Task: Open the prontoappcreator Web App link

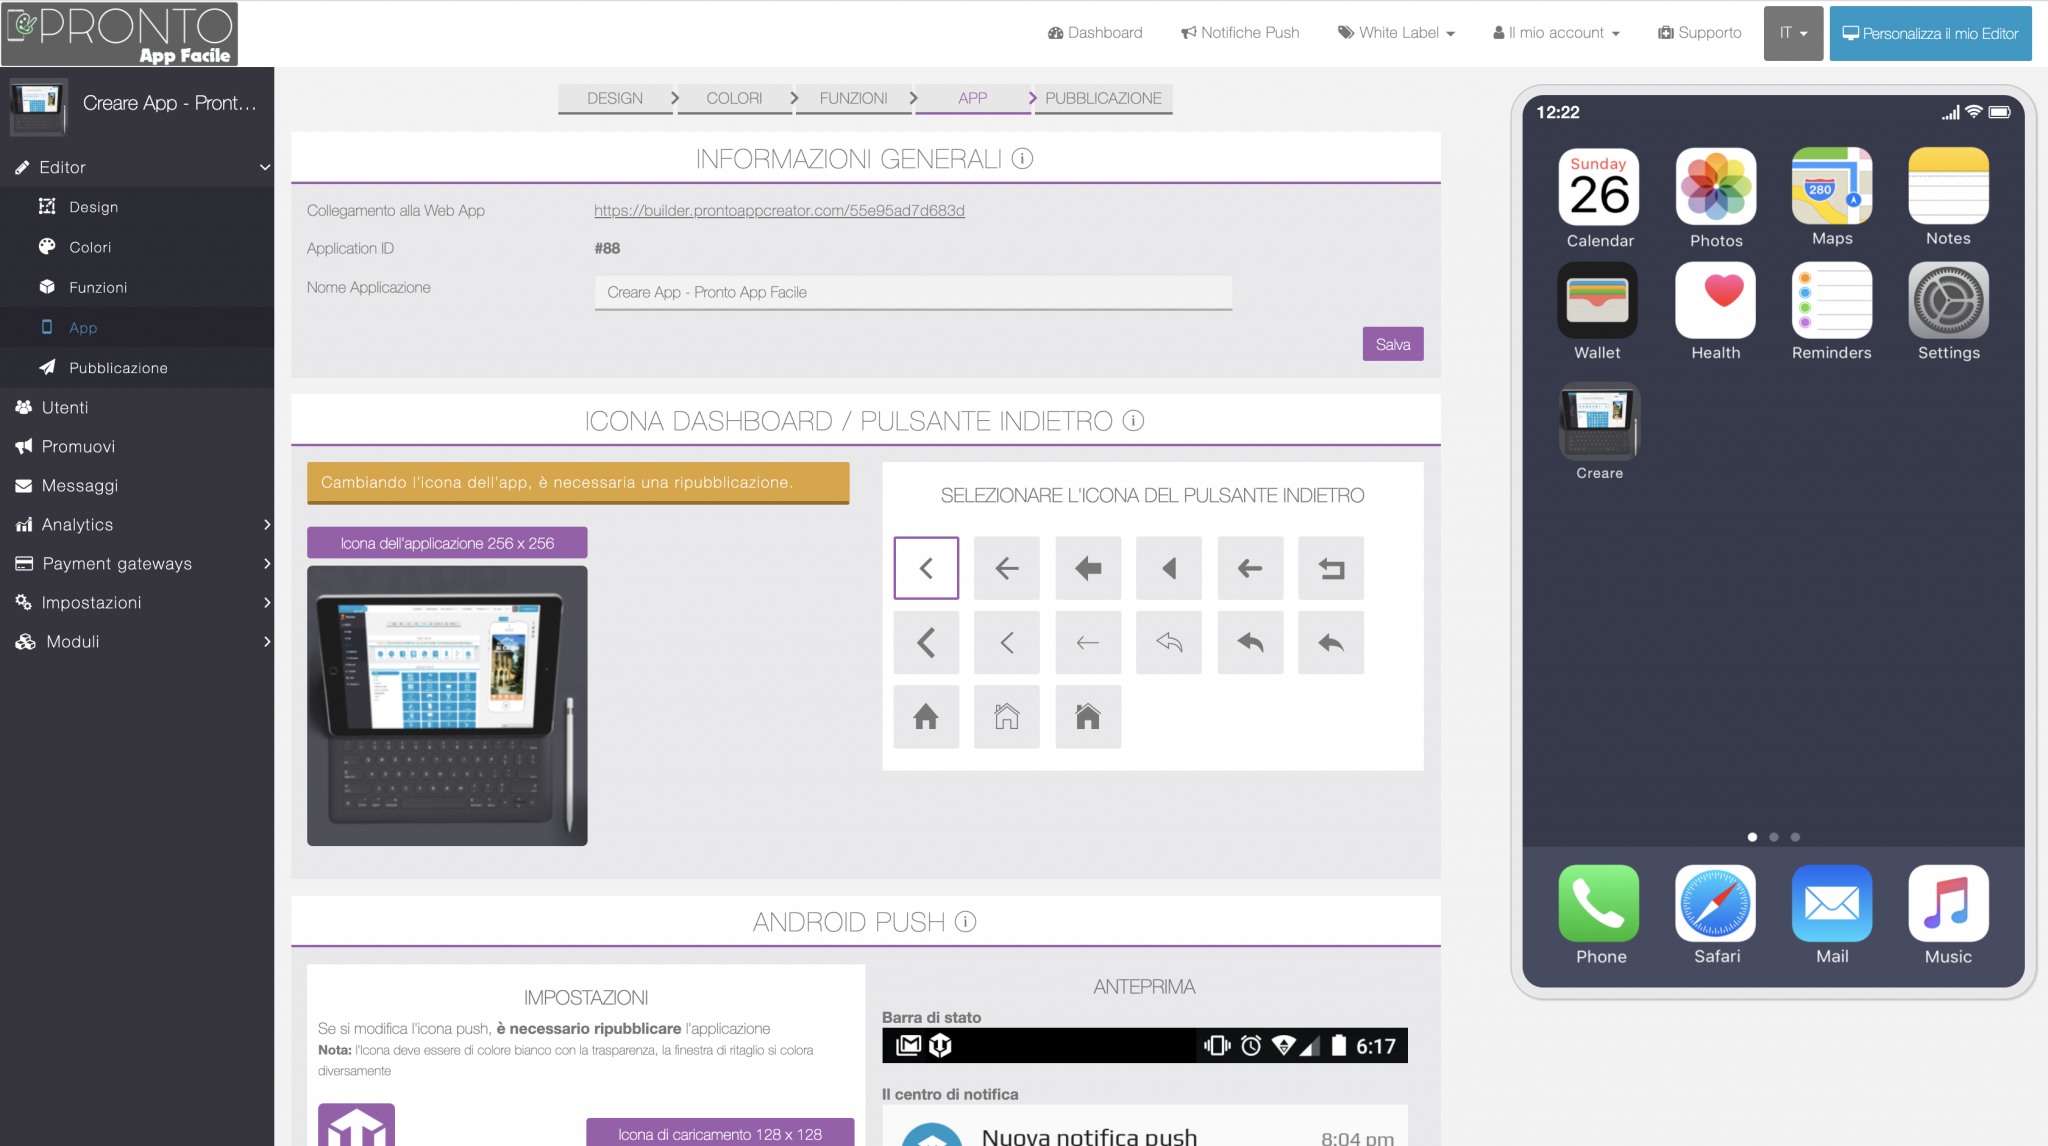Action: tap(778, 210)
